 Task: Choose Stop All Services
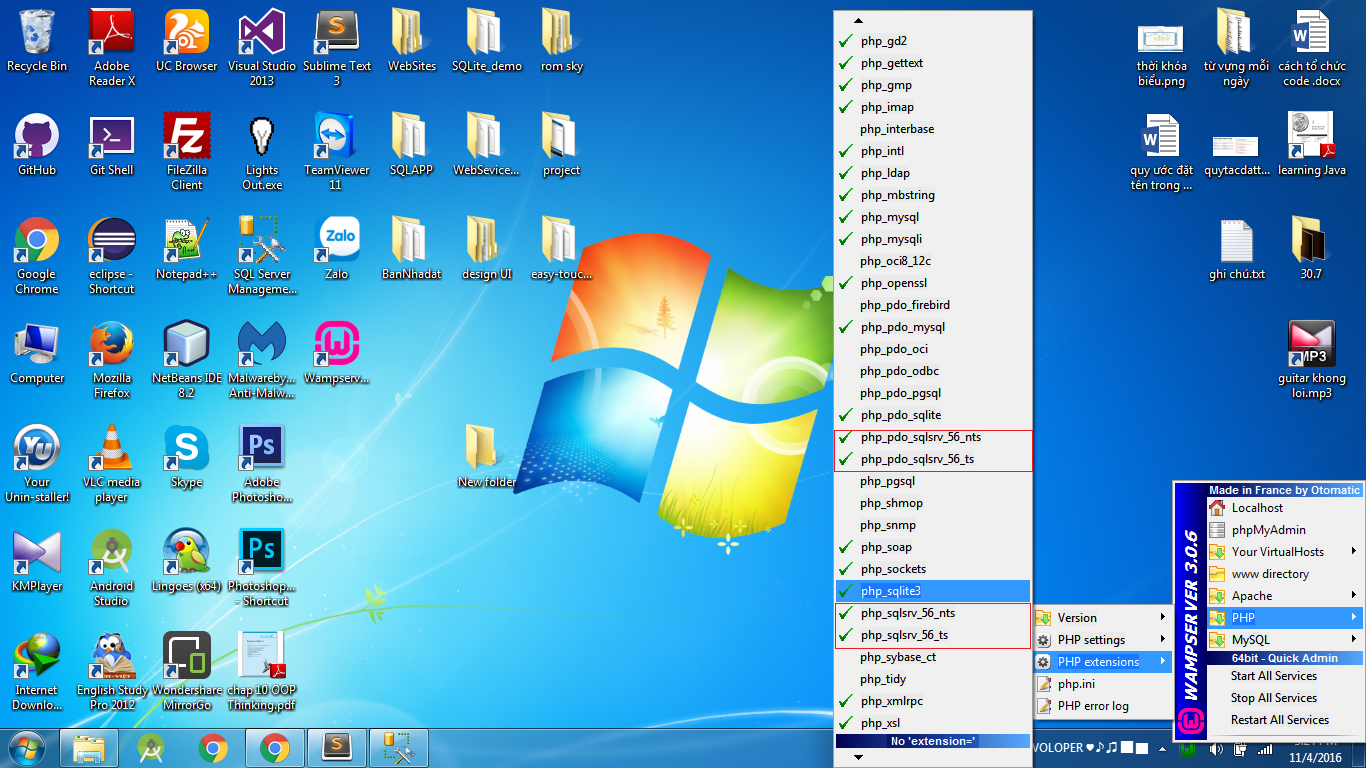click(1284, 698)
